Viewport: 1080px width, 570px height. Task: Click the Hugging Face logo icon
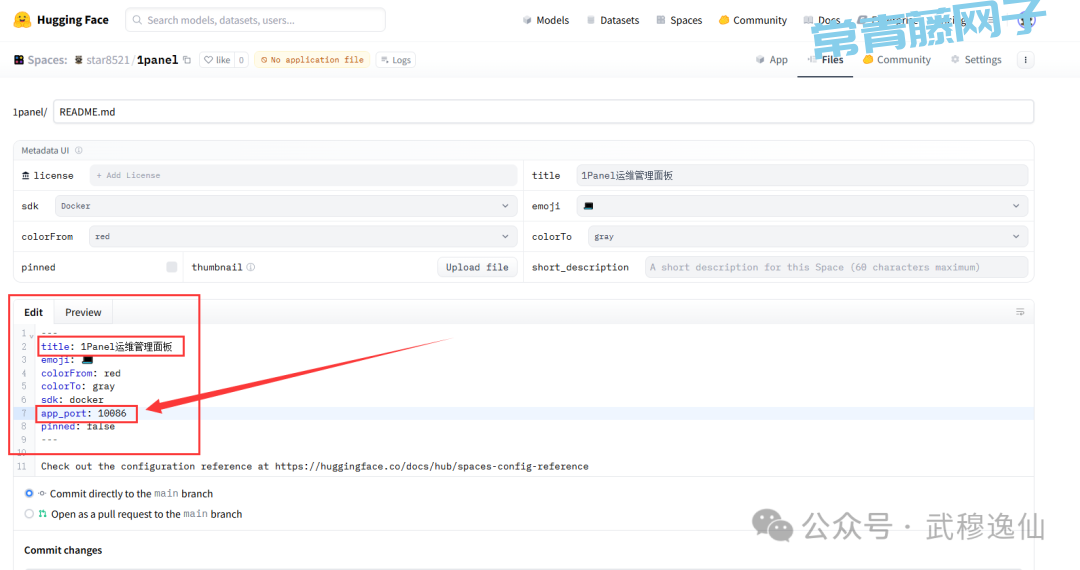pos(22,20)
